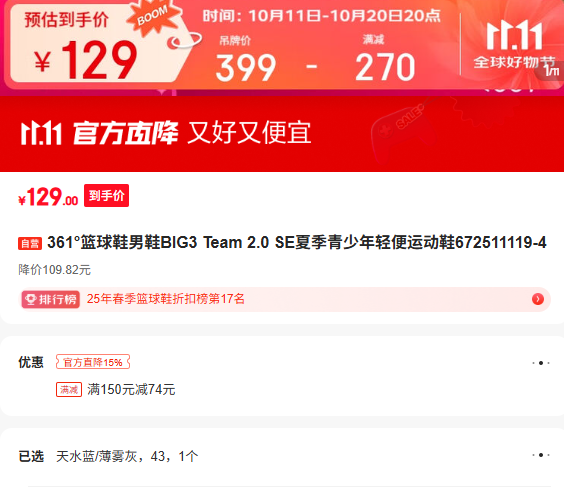Expand 优惠 section with three-dot button
The image size is (564, 499).
click(541, 363)
